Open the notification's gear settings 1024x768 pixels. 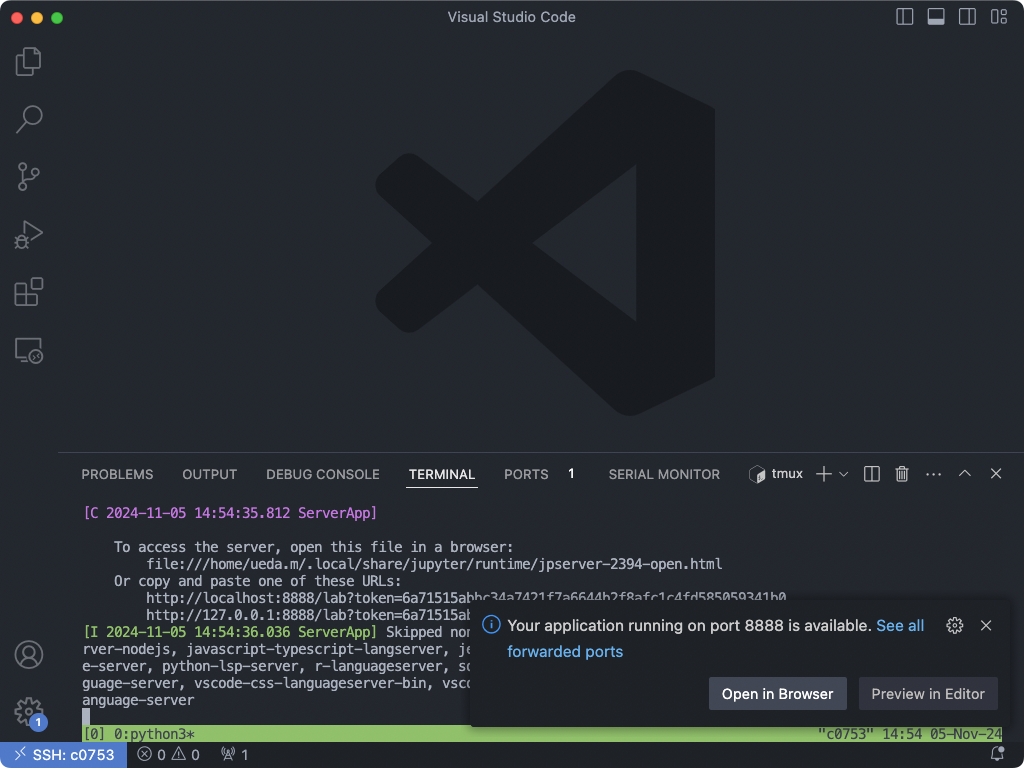point(955,626)
